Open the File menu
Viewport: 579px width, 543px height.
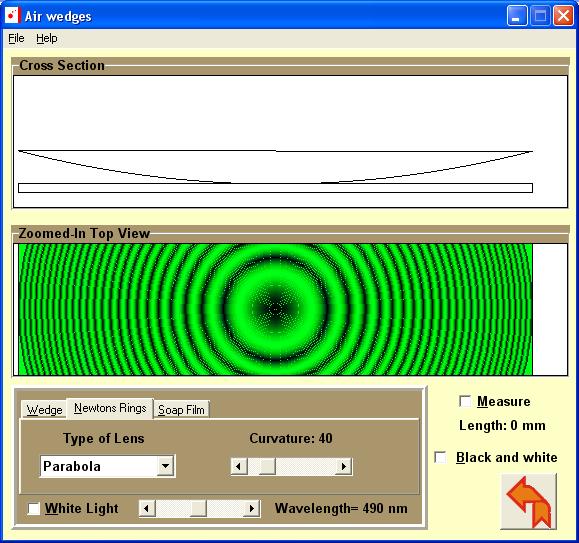(x=16, y=38)
